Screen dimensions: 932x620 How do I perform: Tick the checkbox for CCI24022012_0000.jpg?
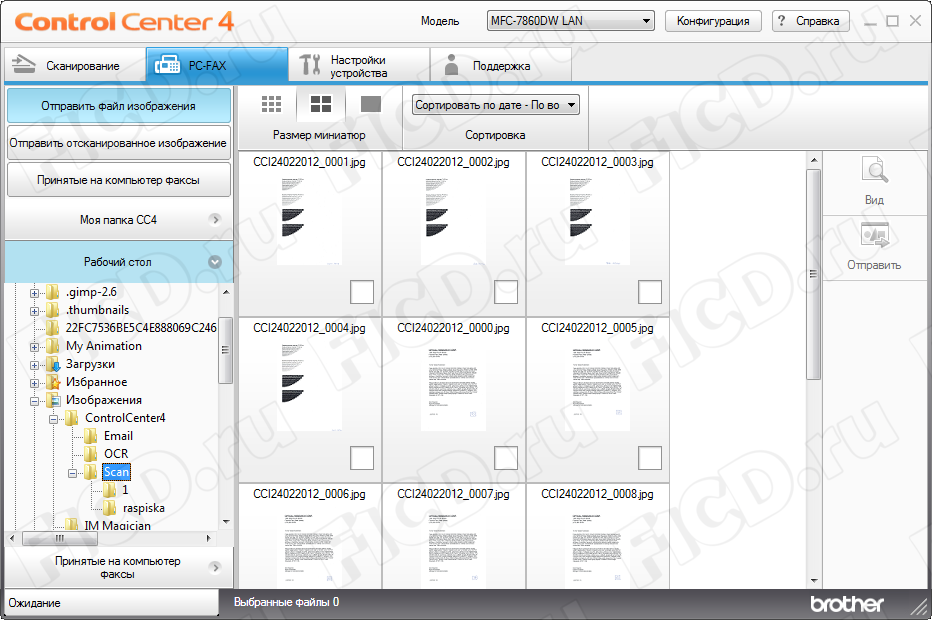point(506,458)
